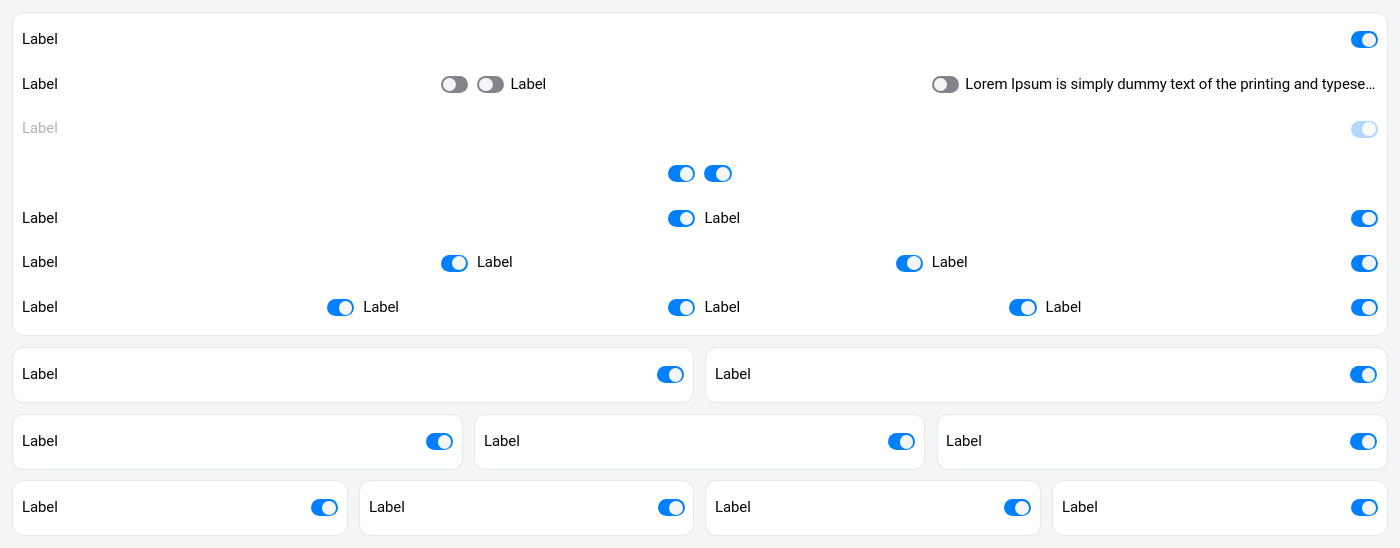Toggle the switch in the left half-width card
The image size is (1400, 548).
pos(670,375)
